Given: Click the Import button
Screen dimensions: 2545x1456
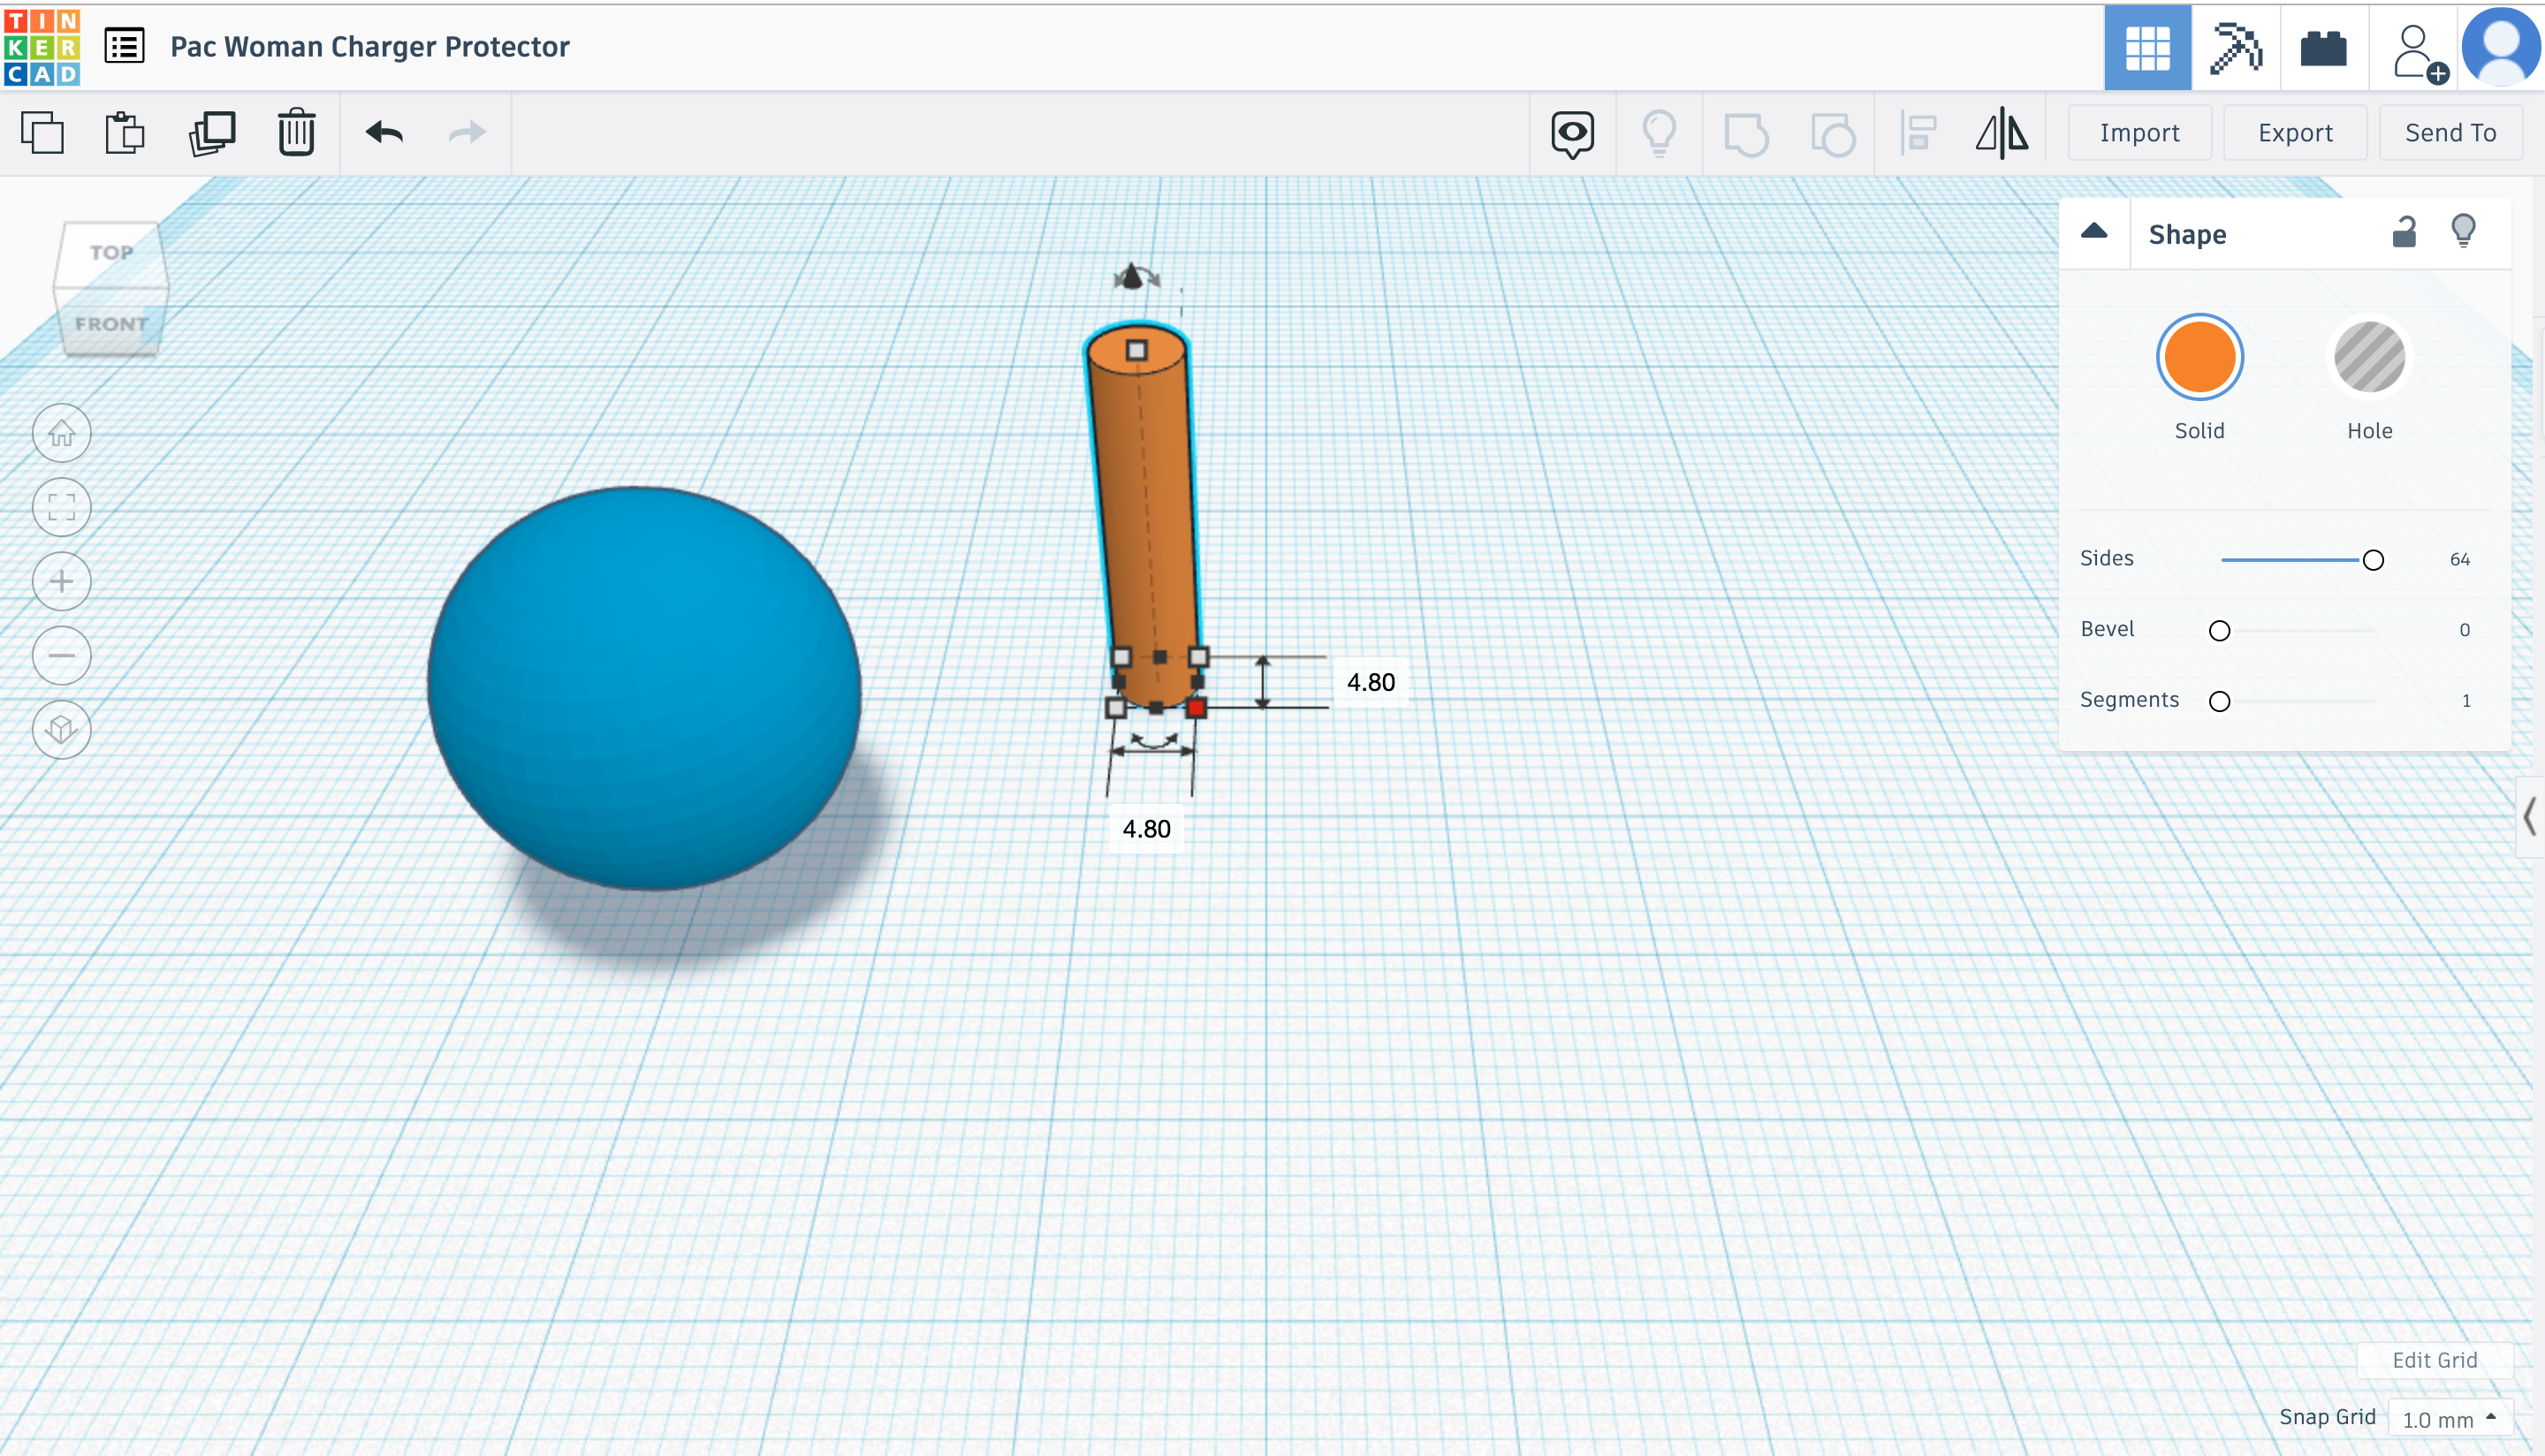Looking at the screenshot, I should (2140, 131).
